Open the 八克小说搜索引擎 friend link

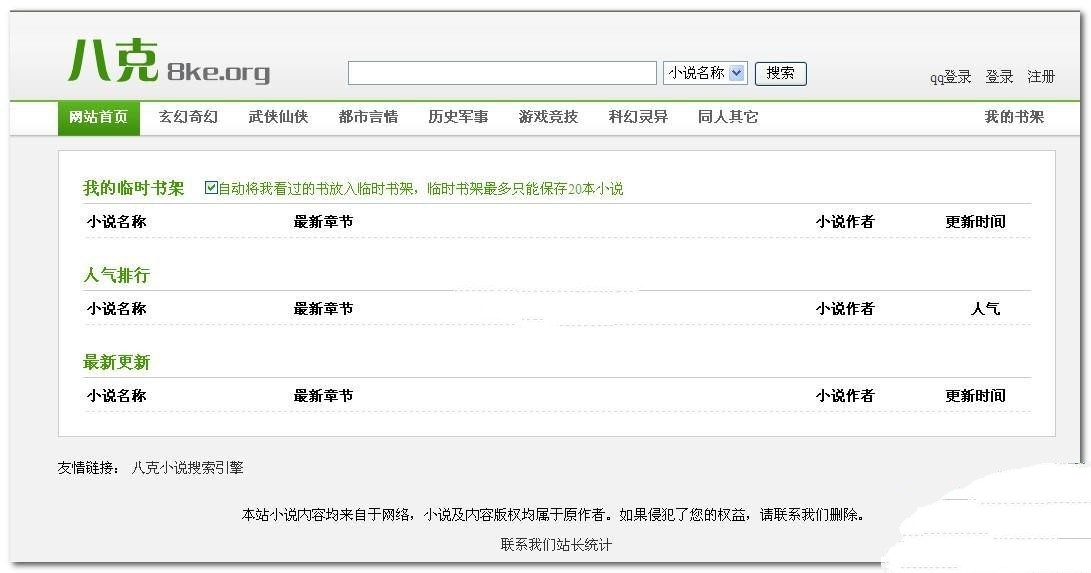coord(187,467)
